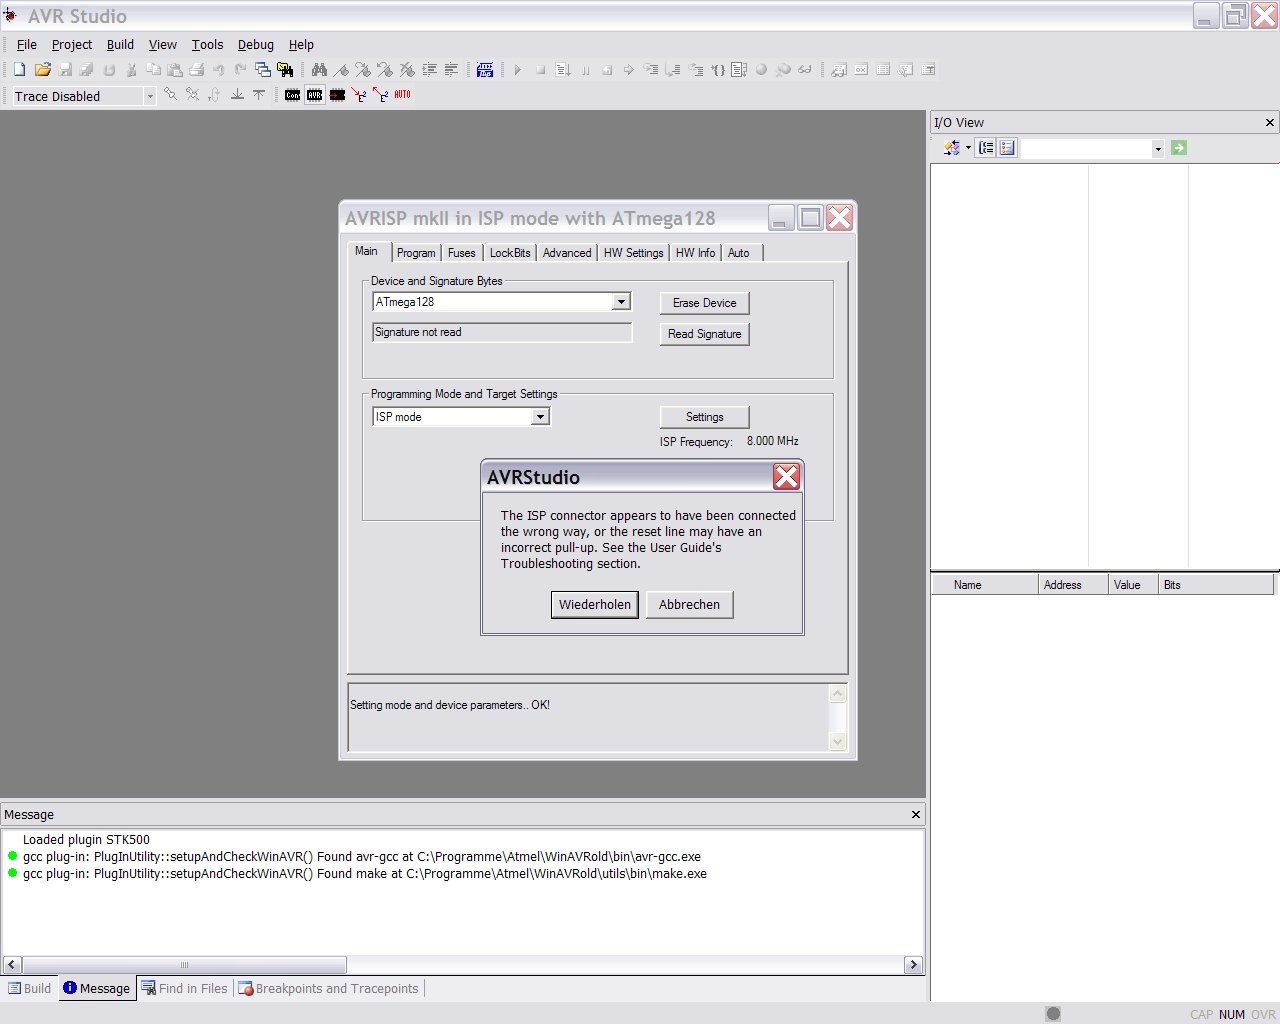The width and height of the screenshot is (1280, 1024).
Task: Click the Erase Device button
Action: (704, 303)
